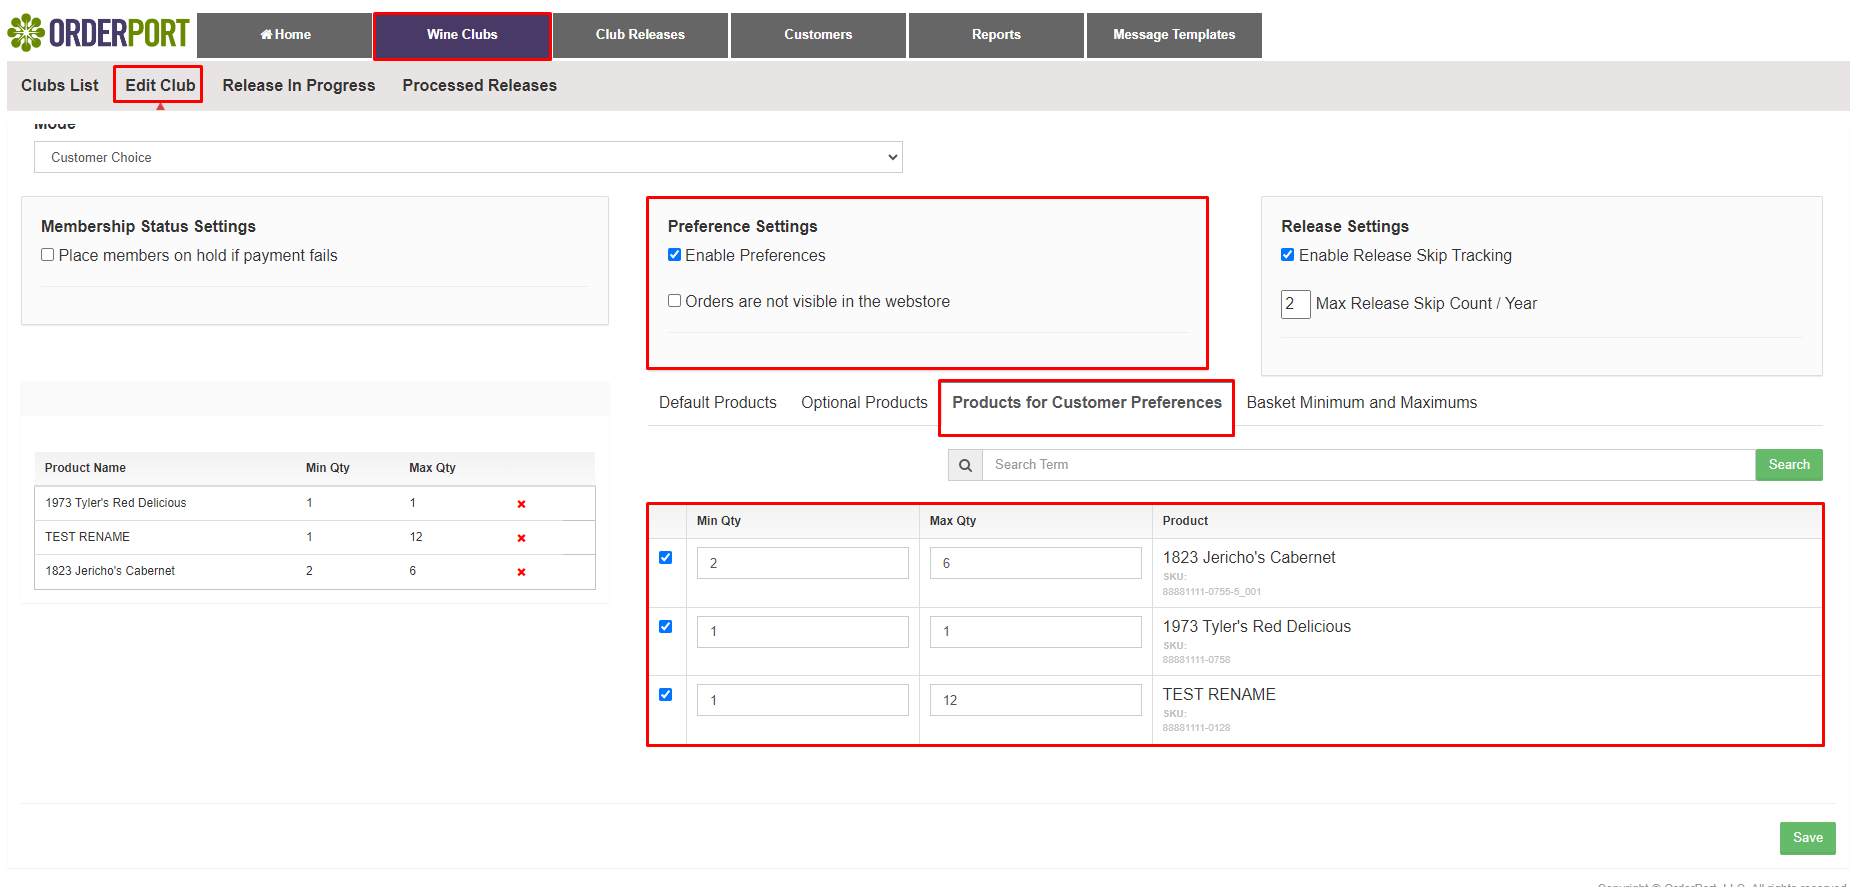Switch to Clubs List tab
The width and height of the screenshot is (1859, 887).
[60, 85]
